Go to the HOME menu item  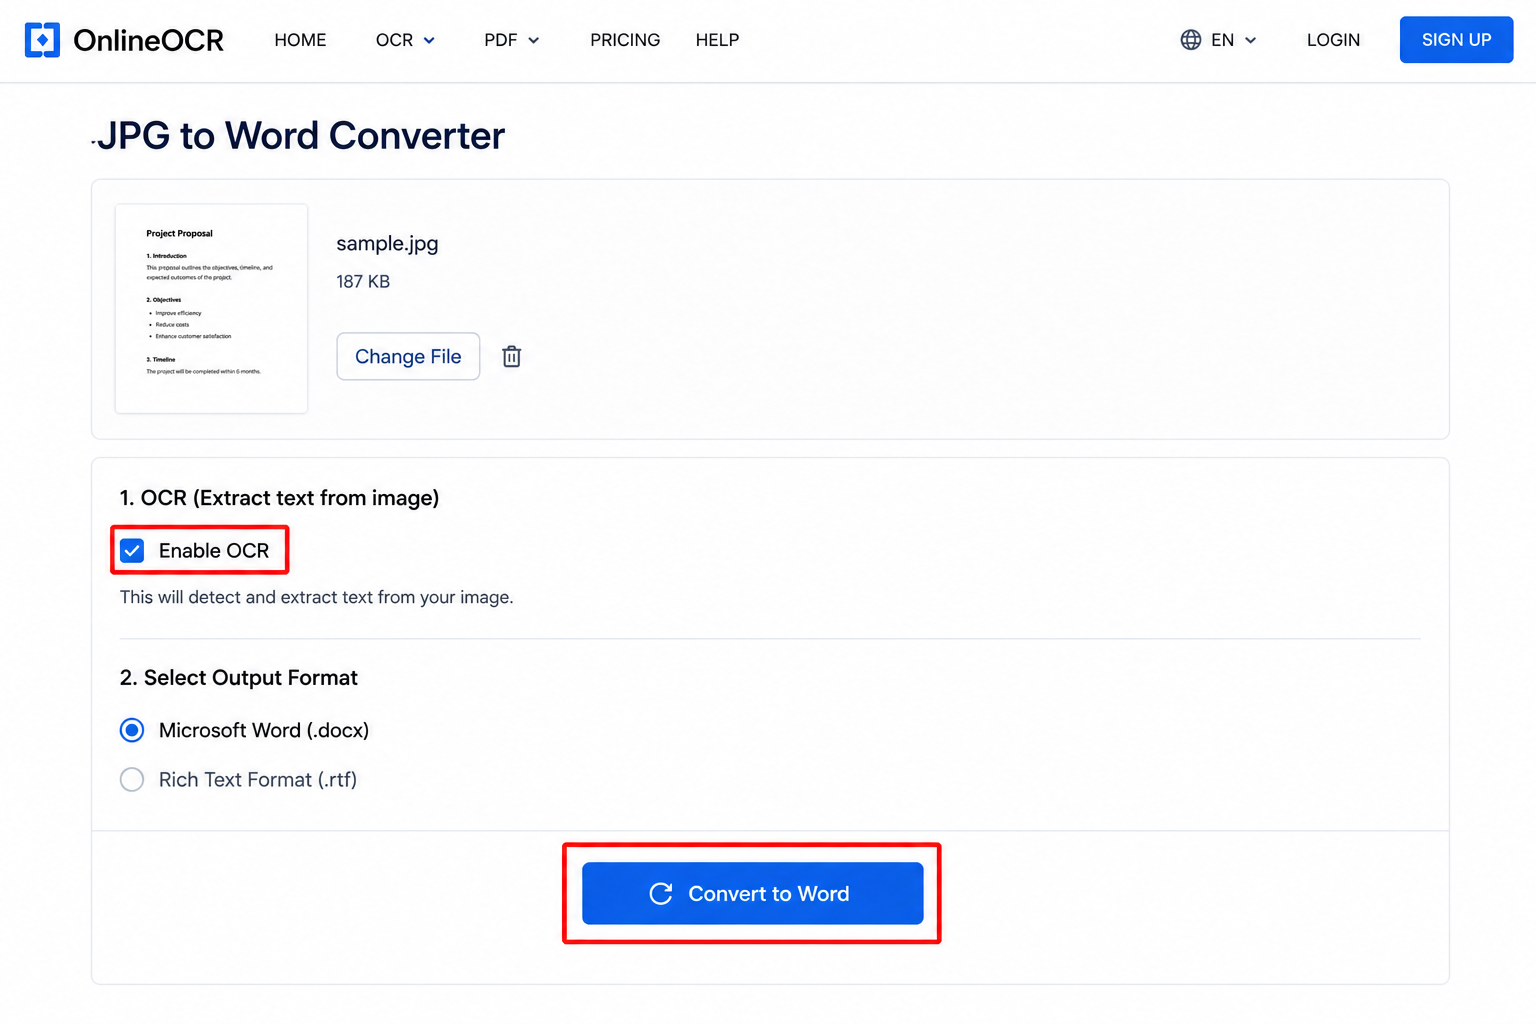pos(300,40)
